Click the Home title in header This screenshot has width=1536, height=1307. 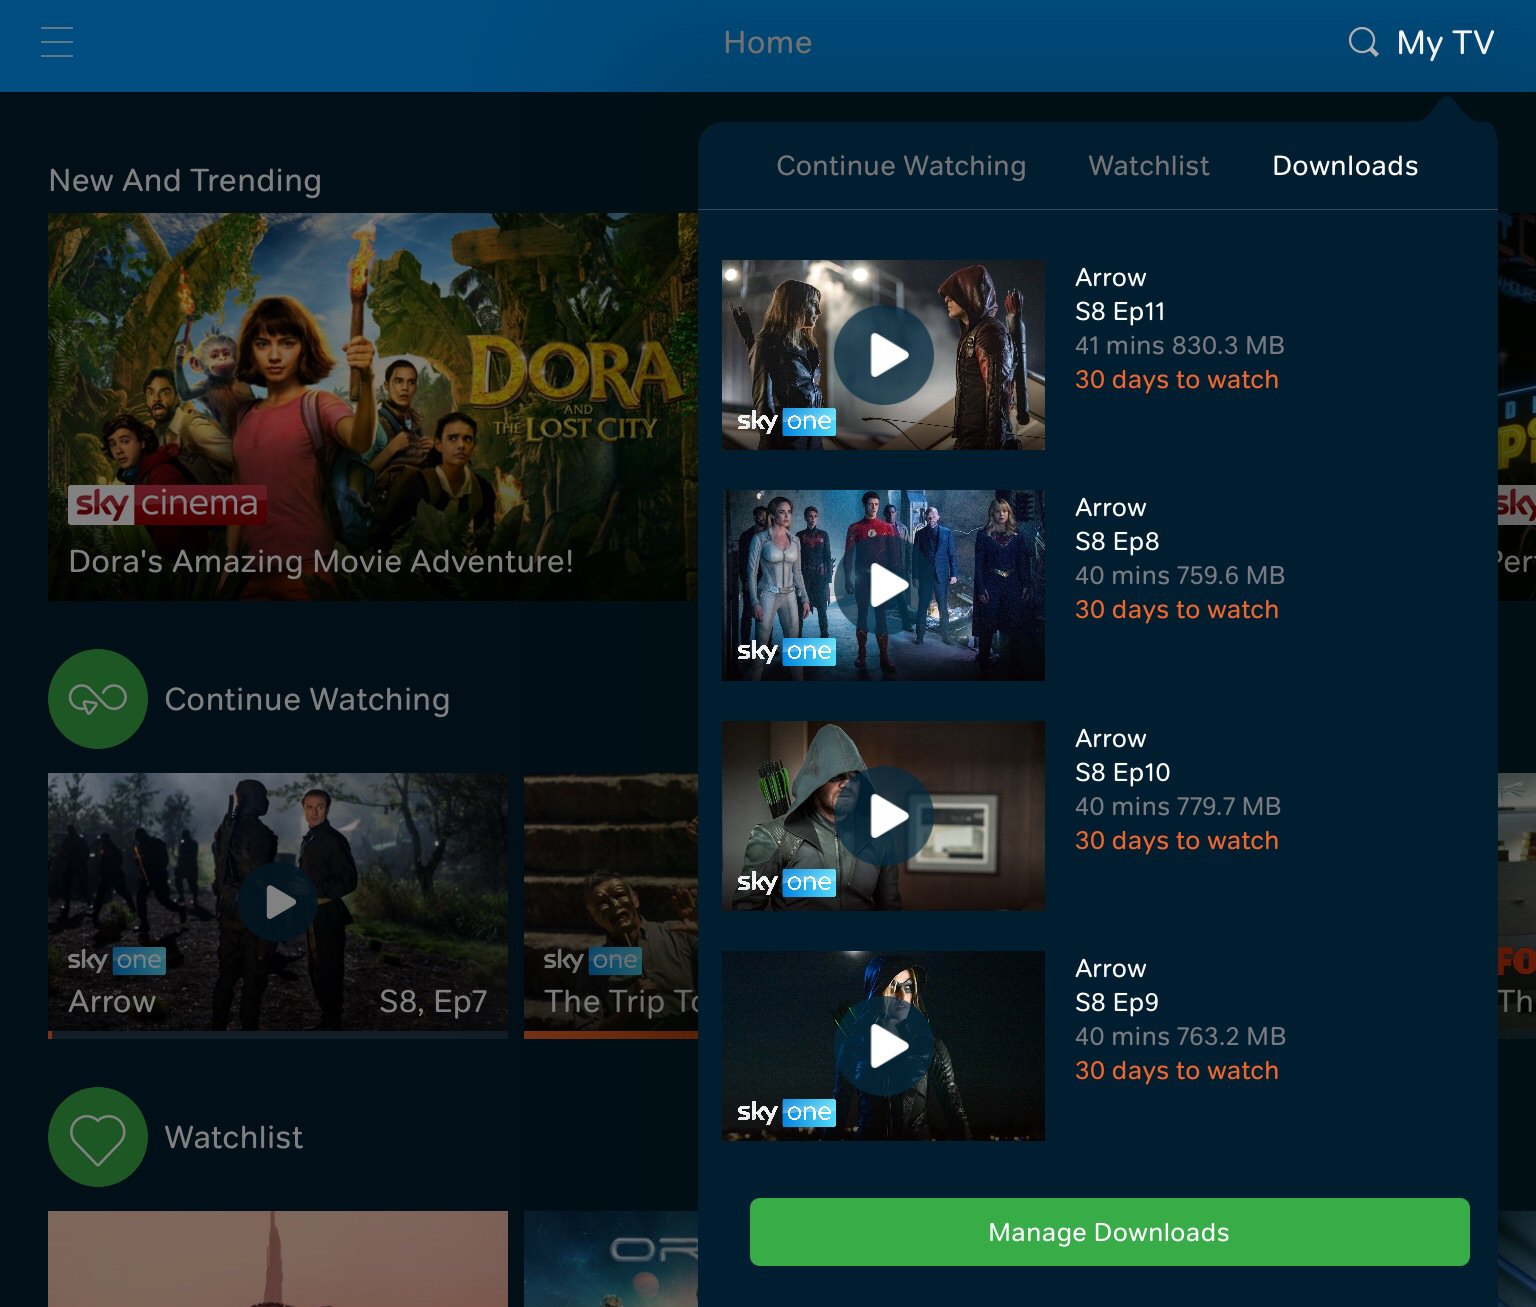768,42
